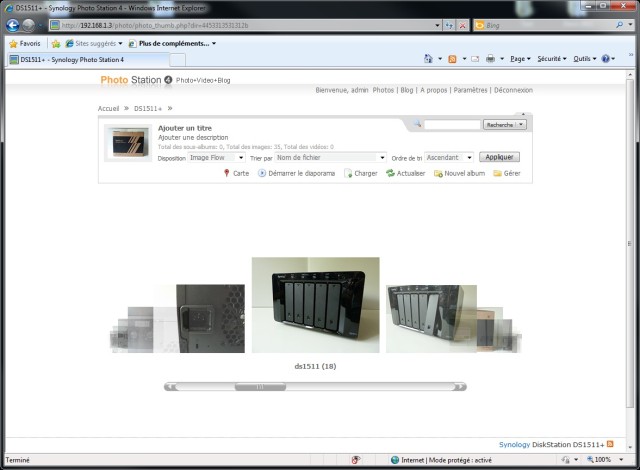
Task: Click the Appliquer button
Action: click(x=499, y=157)
